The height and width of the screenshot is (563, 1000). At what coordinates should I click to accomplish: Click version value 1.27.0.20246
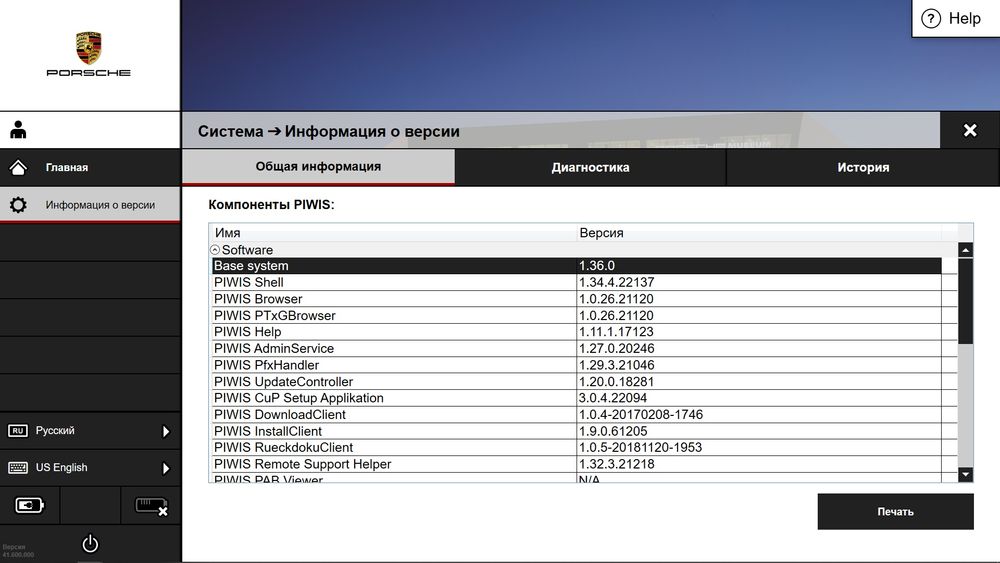(617, 349)
